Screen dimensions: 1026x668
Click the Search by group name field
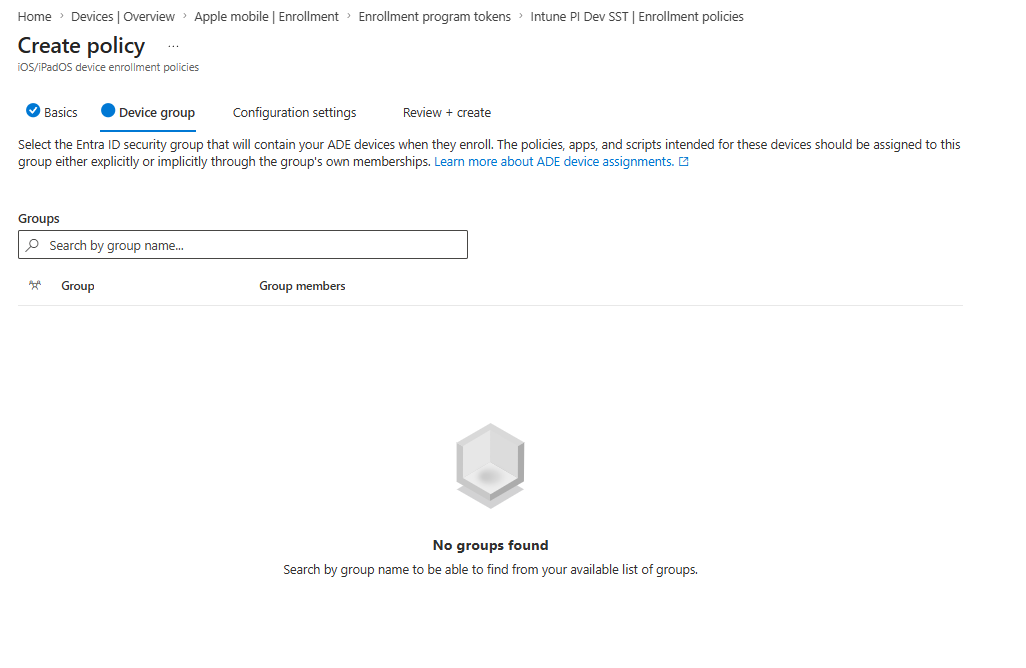pyautogui.click(x=243, y=245)
